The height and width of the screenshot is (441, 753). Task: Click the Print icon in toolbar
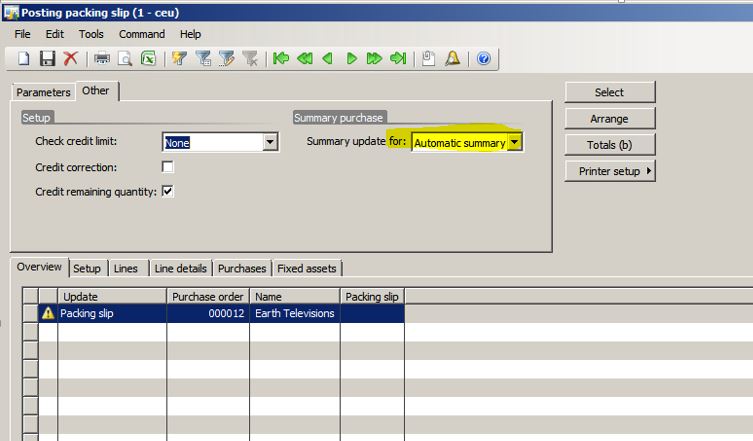[102, 59]
